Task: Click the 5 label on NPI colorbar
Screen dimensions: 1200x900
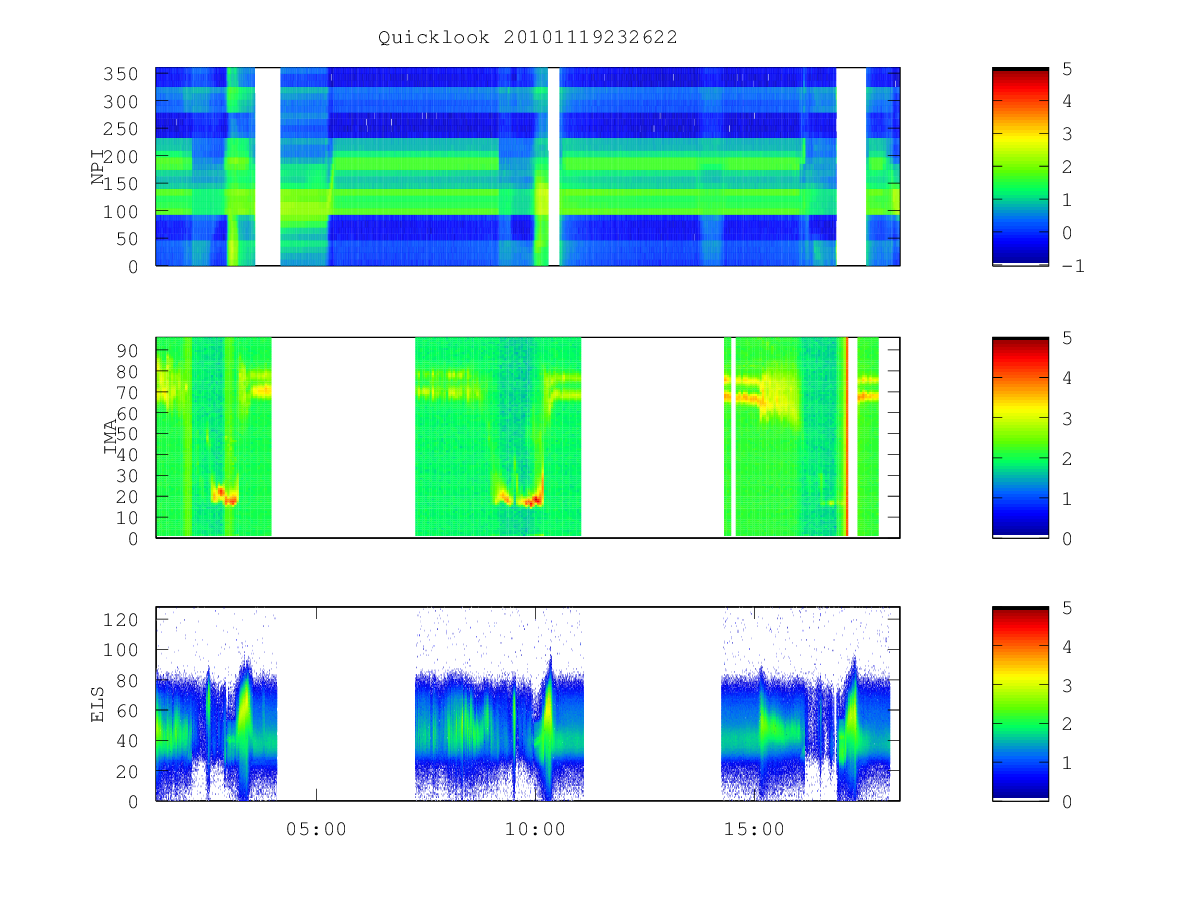Action: pyautogui.click(x=1067, y=68)
